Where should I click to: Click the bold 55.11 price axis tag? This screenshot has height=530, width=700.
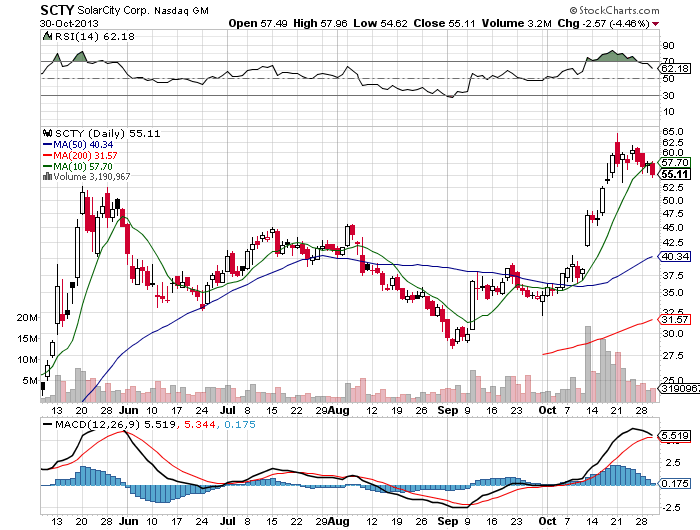(675, 174)
